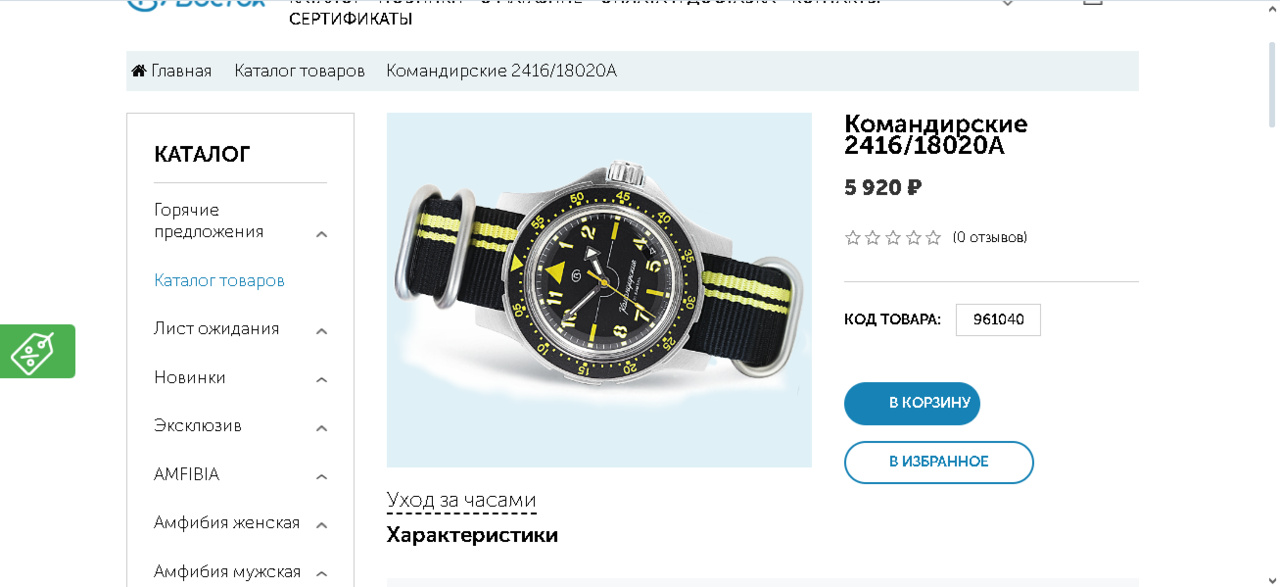Open the СЕРТИФИКАТЫ menu item
Viewport: 1280px width, 587px height.
(x=351, y=19)
